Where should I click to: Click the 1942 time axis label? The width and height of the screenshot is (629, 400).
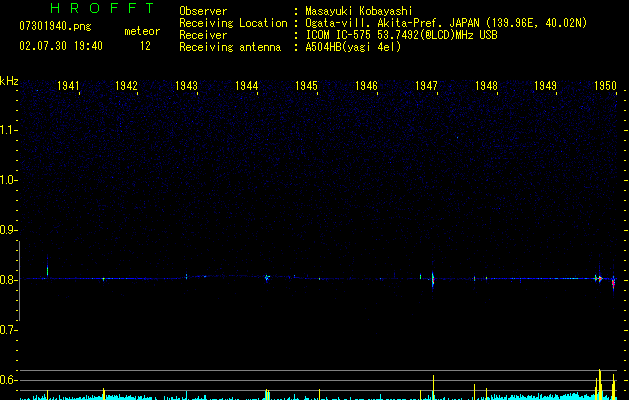coord(126,86)
